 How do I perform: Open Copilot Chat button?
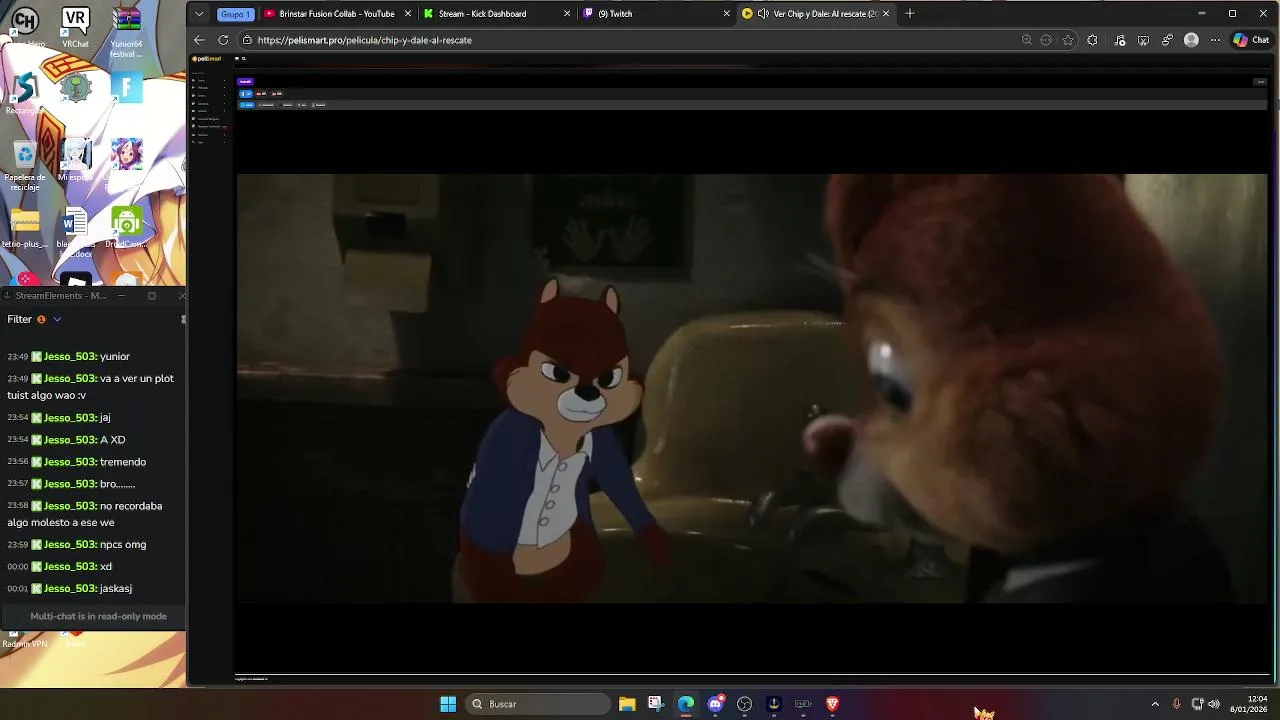(1251, 40)
